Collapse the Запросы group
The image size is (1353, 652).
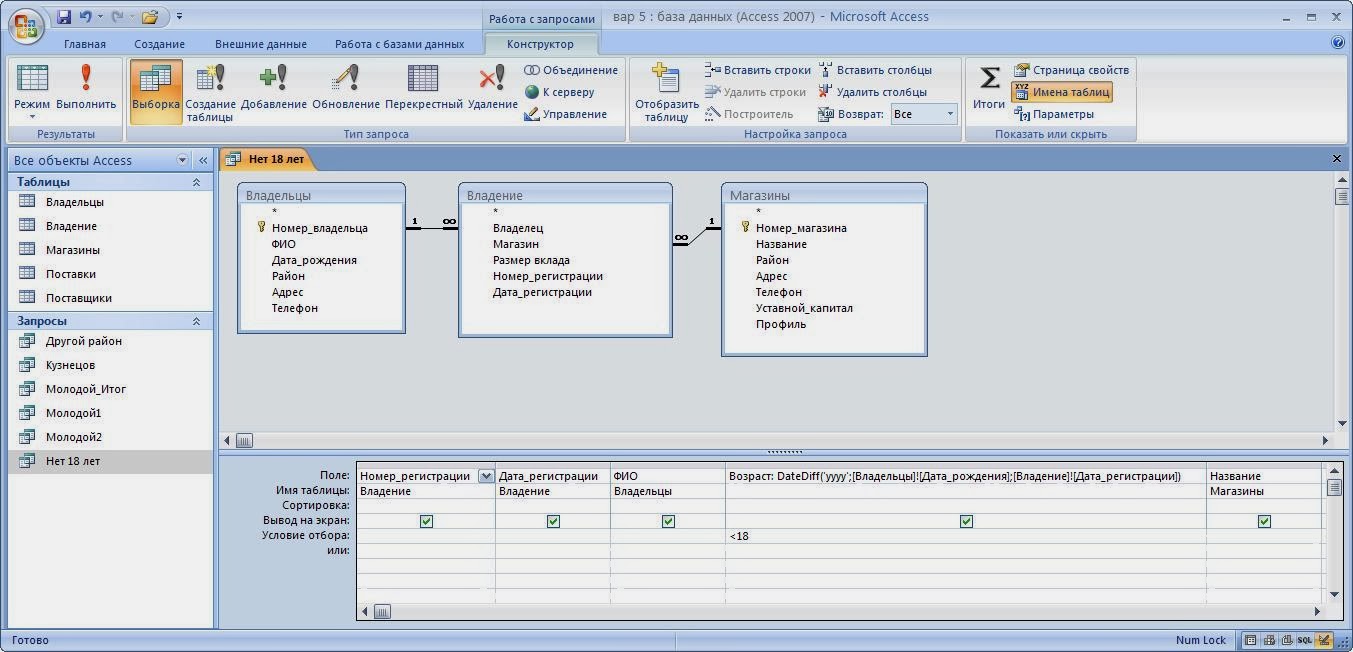point(196,321)
